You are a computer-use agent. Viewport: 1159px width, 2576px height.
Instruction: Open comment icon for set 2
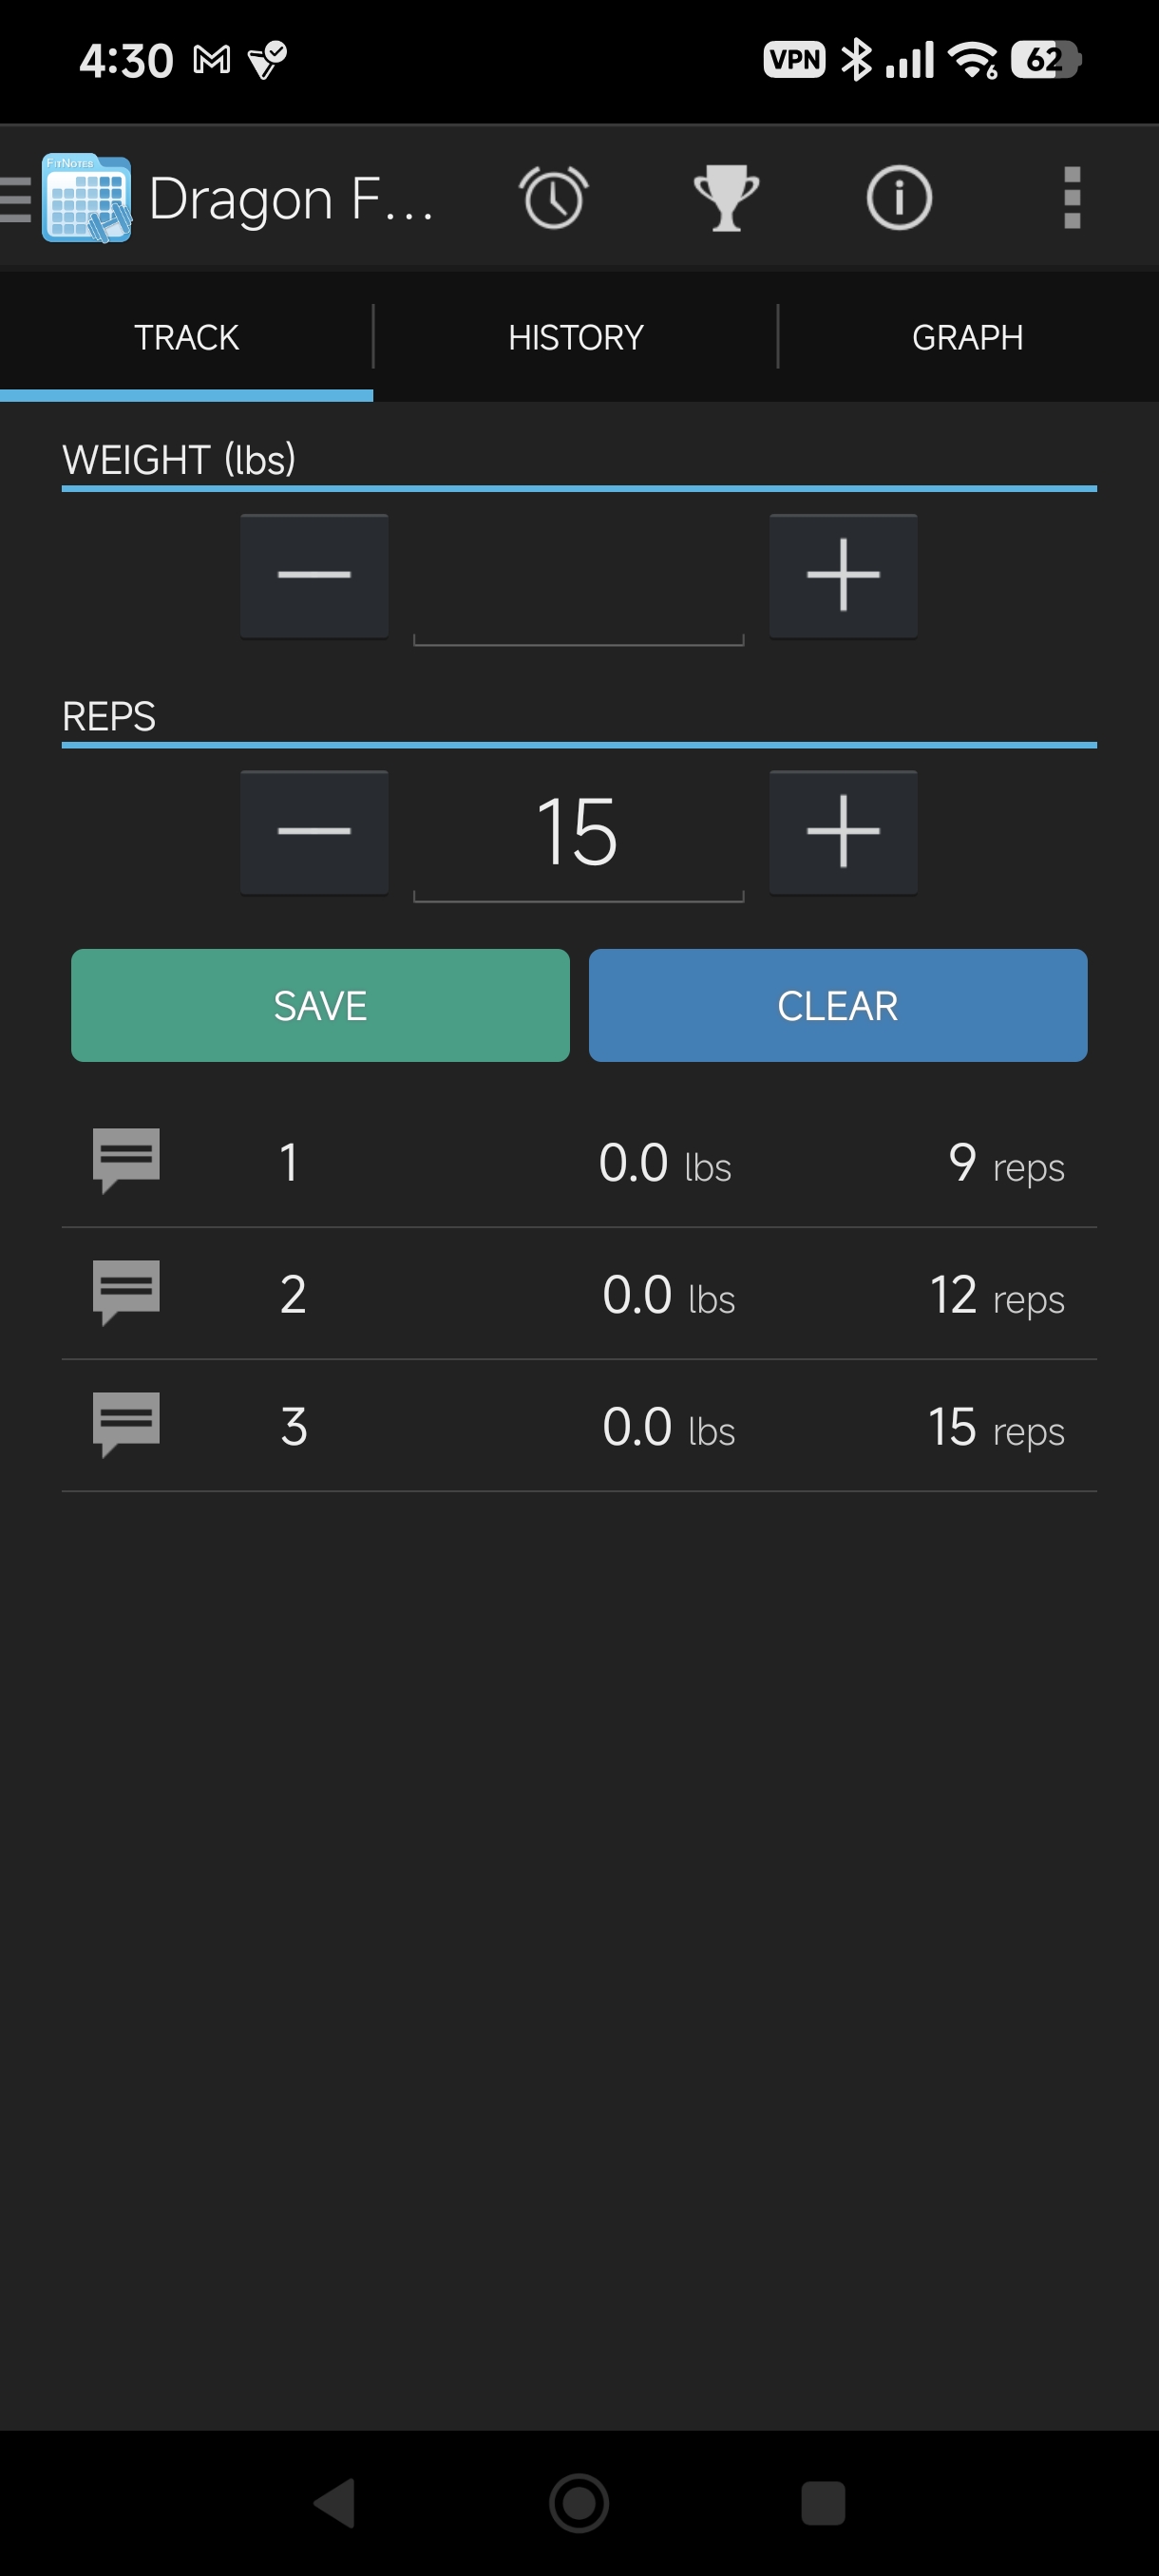point(126,1292)
